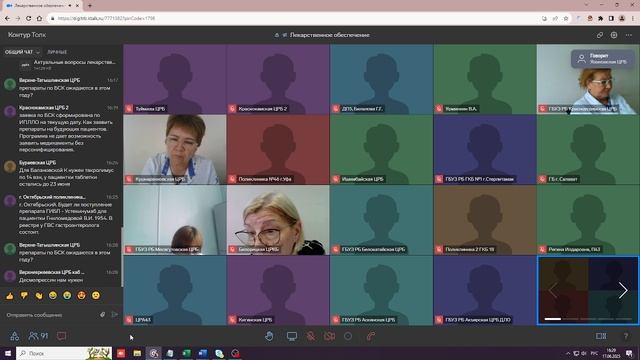Open three-dots more menu in header

click(629, 35)
